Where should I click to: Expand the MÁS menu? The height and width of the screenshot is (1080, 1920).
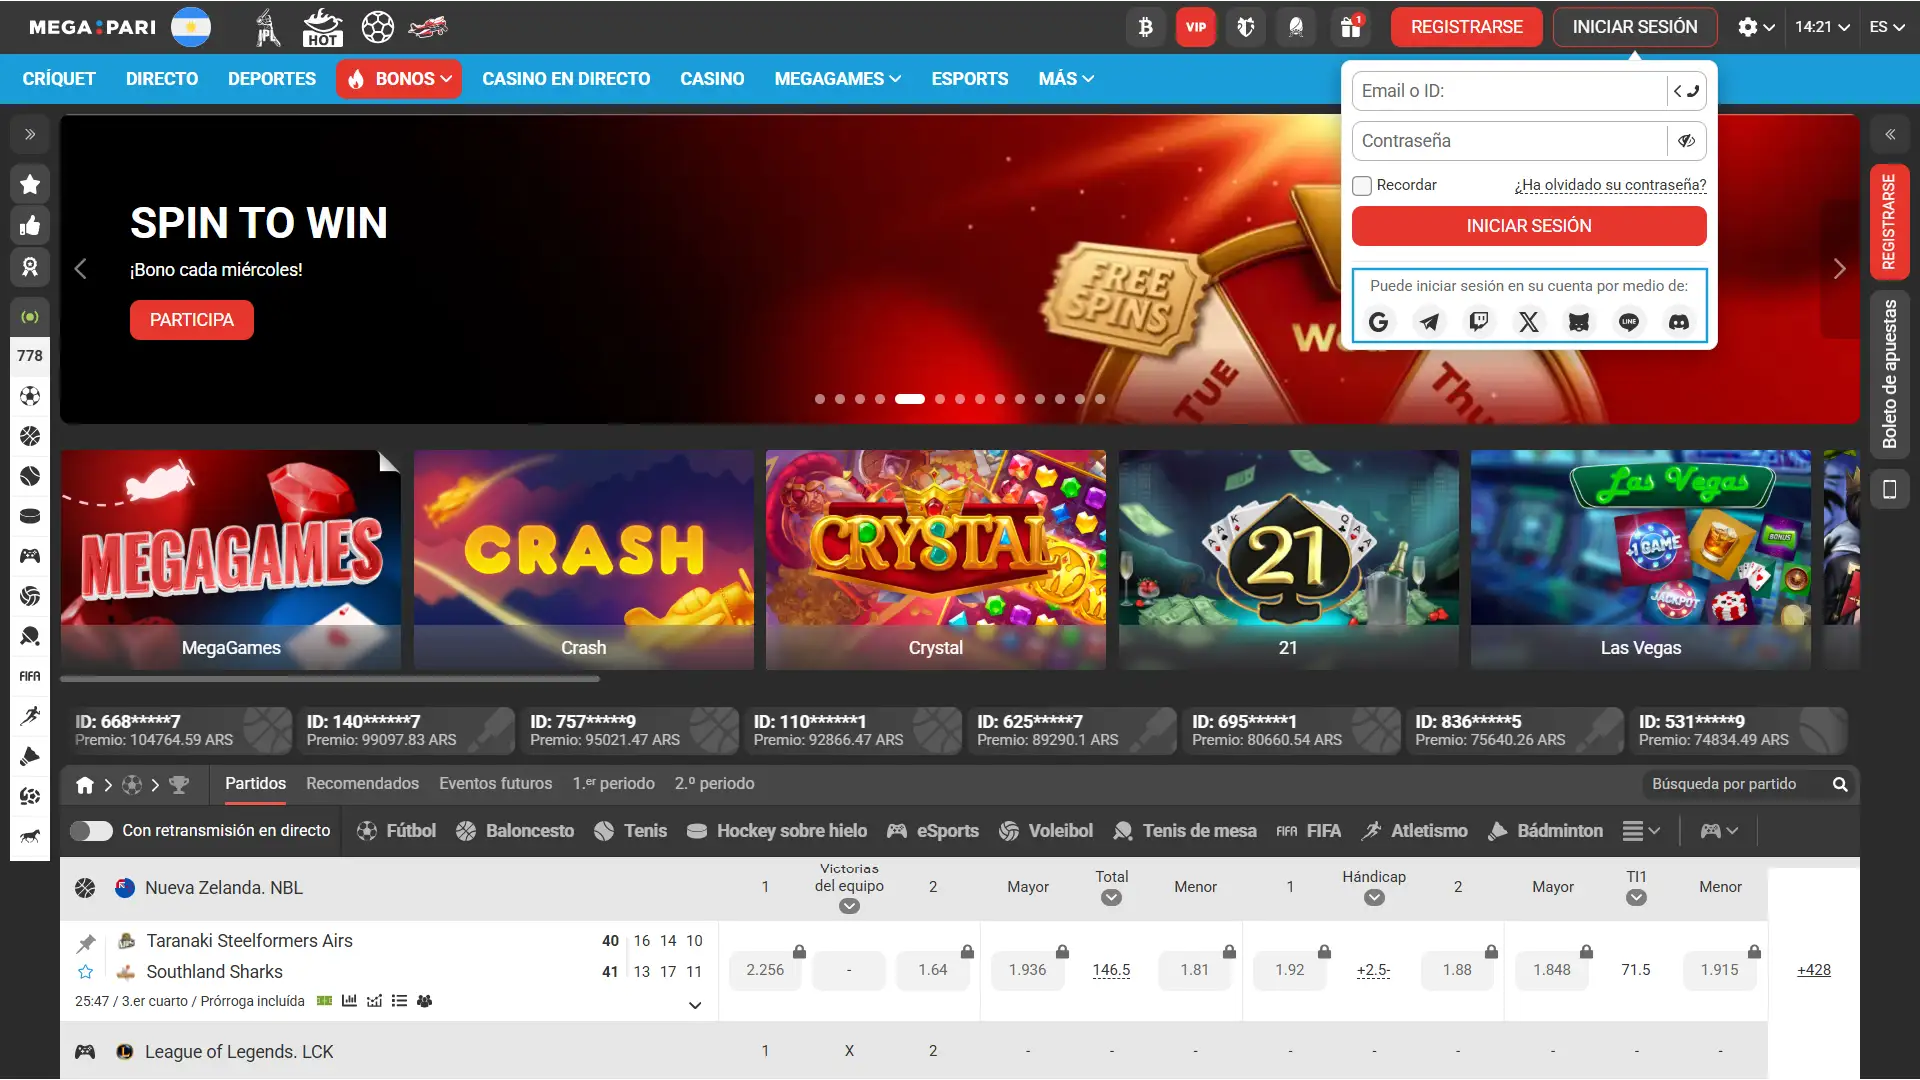[x=1066, y=79]
